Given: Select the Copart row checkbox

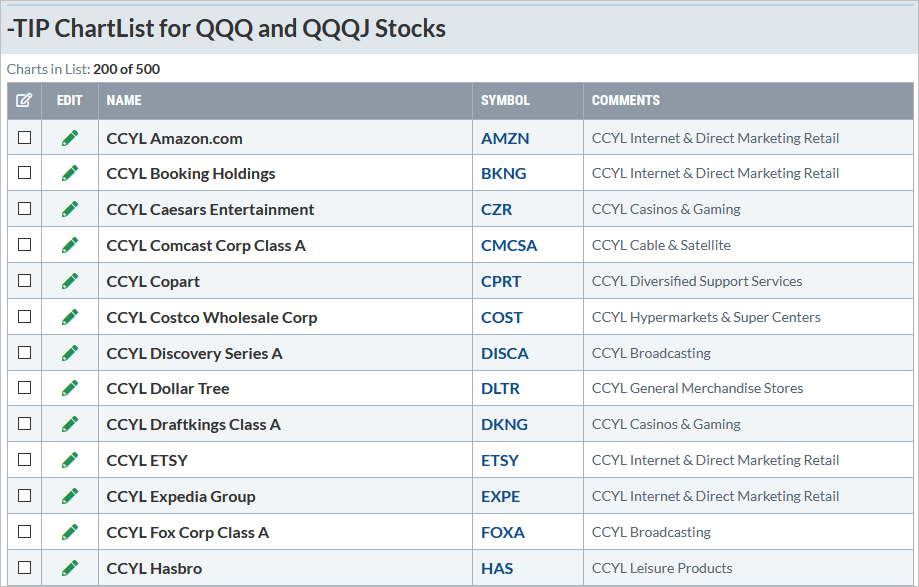Looking at the screenshot, I should (25, 281).
